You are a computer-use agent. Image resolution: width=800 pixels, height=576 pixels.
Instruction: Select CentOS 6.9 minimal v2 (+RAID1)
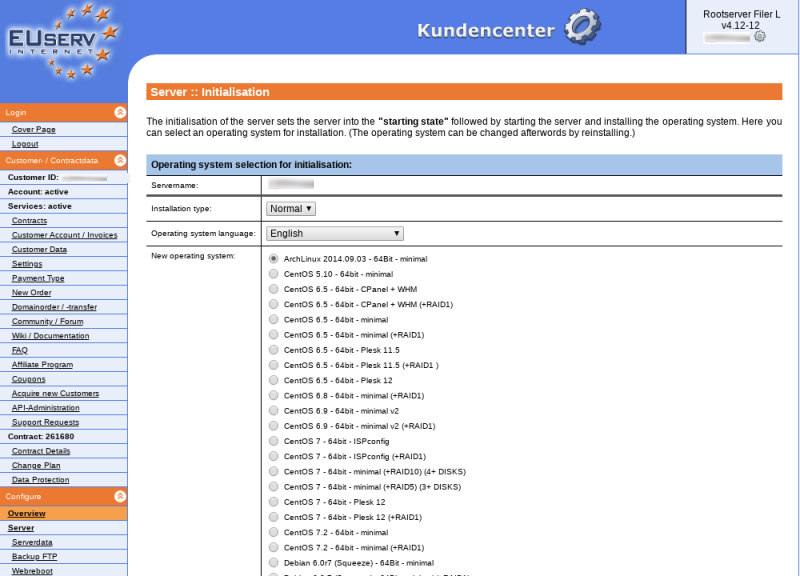[273, 426]
